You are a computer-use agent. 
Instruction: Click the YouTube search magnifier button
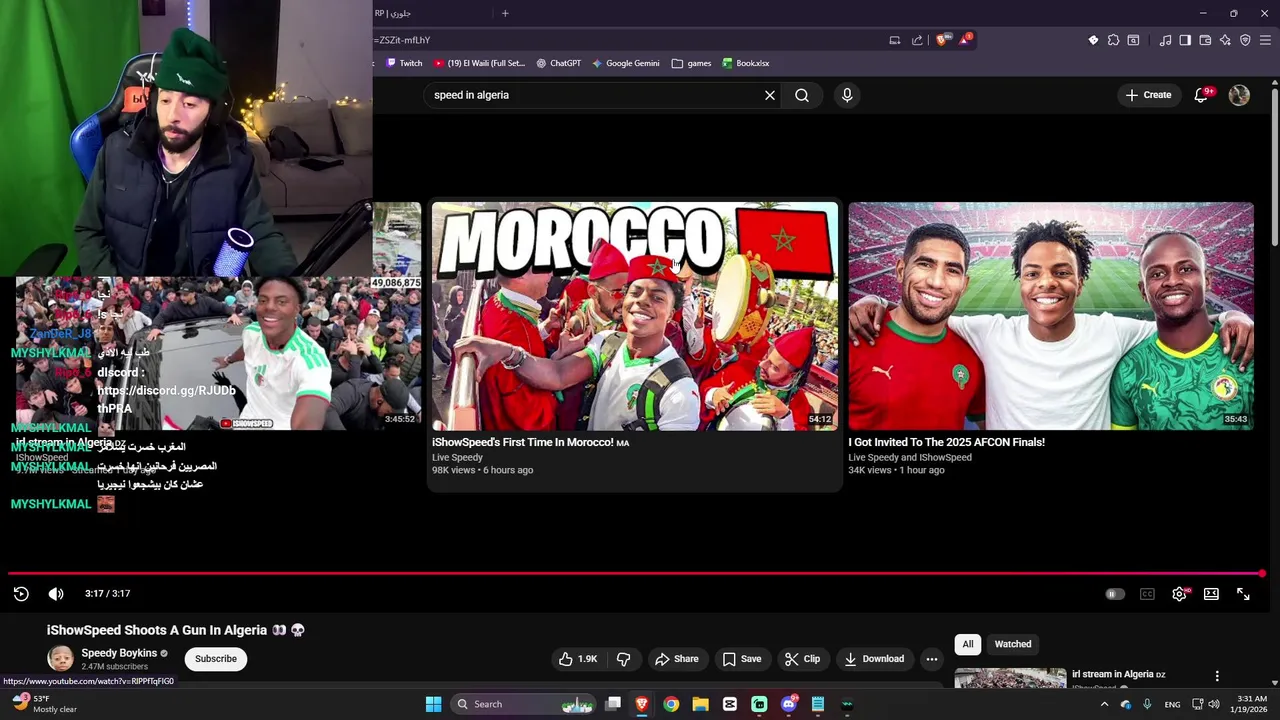click(x=802, y=95)
